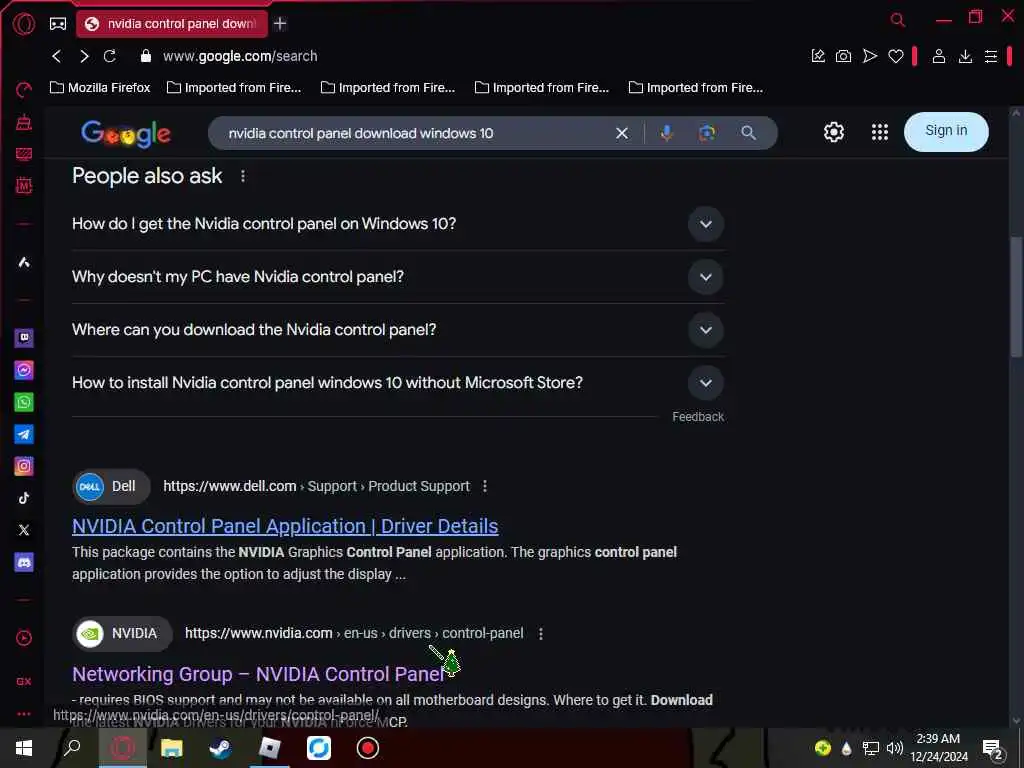The height and width of the screenshot is (768, 1024).
Task: Open the Mozilla Firefox bookmarks folder
Action: click(100, 88)
